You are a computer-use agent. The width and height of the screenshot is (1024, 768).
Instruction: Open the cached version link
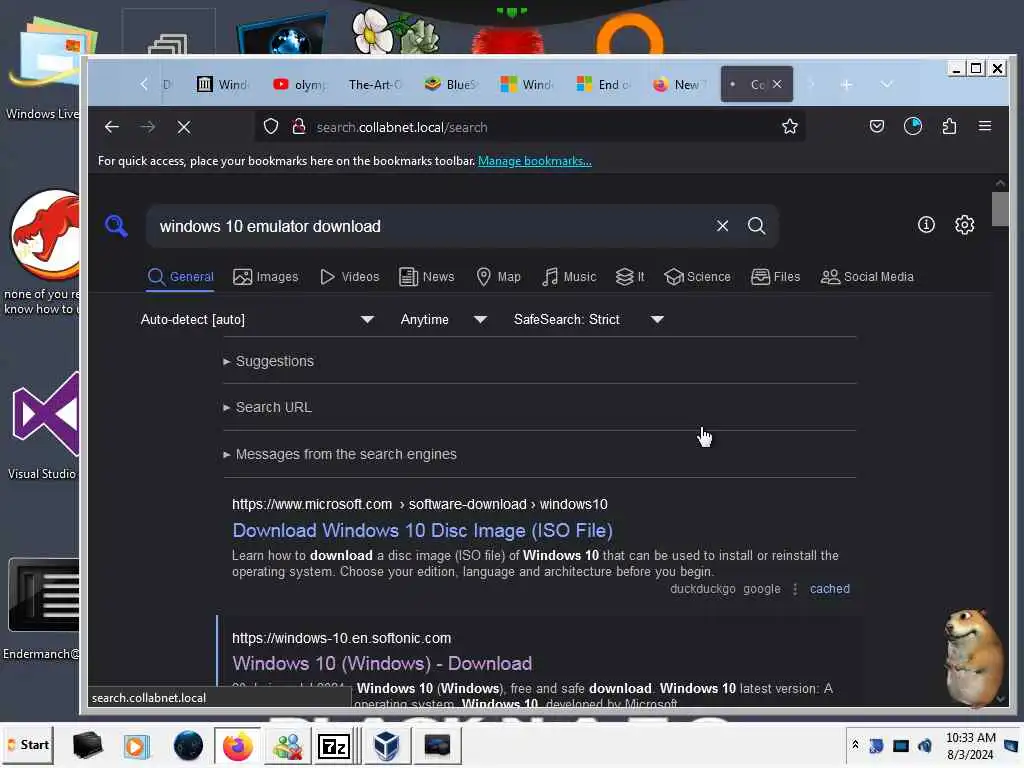click(829, 589)
